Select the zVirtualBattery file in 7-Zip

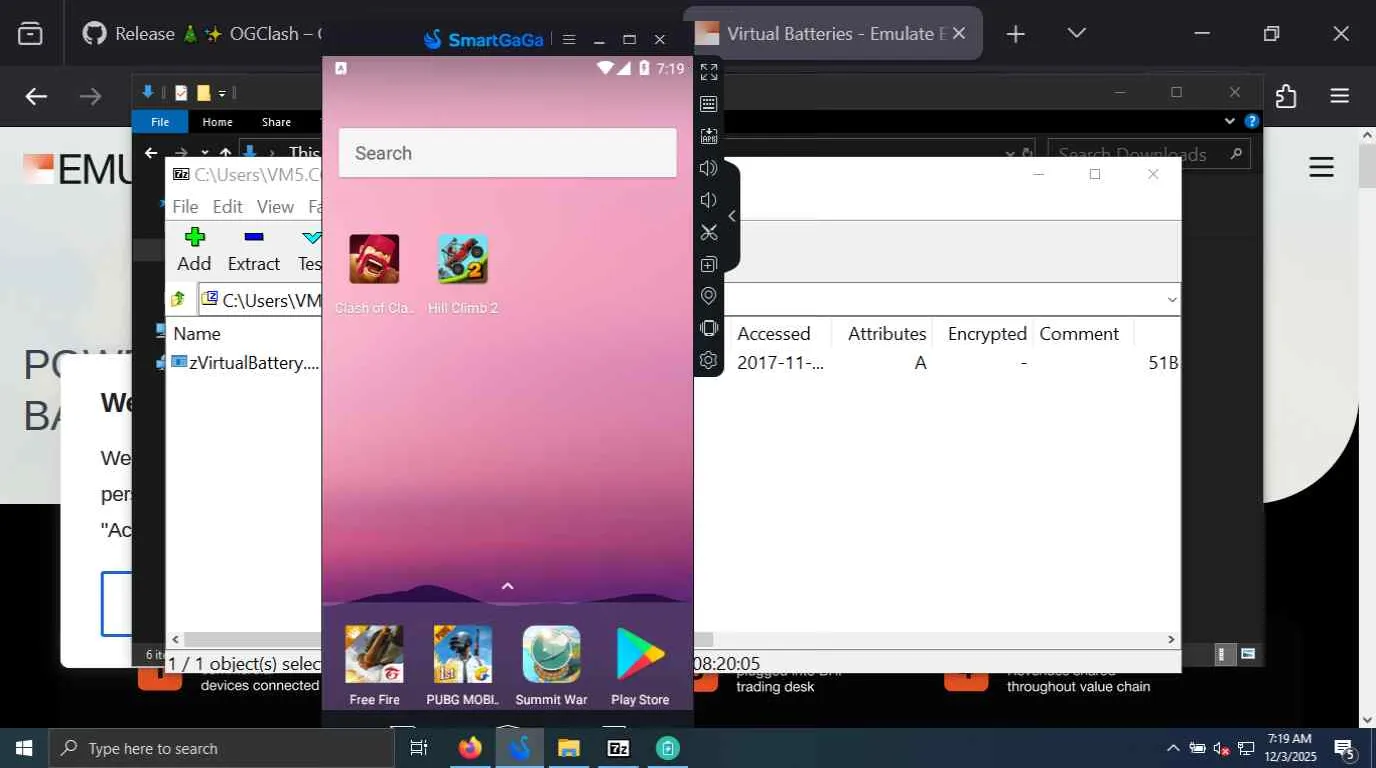245,363
